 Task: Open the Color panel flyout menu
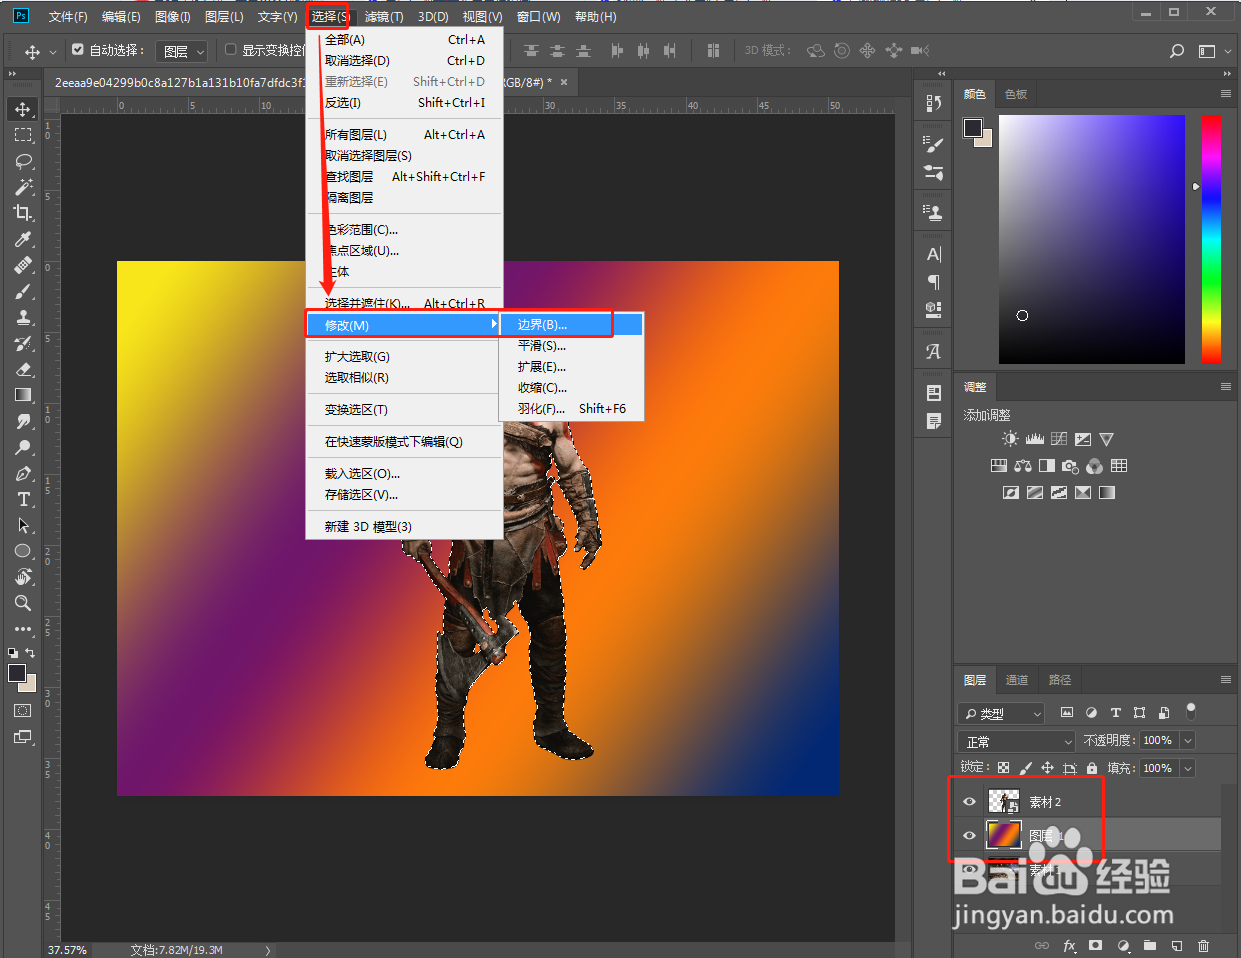(x=1225, y=94)
